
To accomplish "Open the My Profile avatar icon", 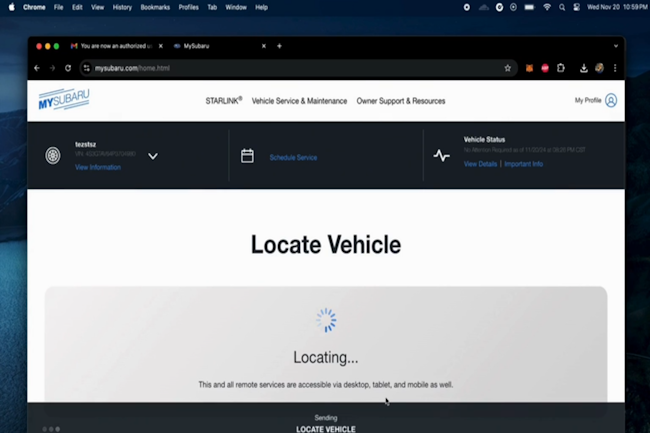I will coord(611,100).
